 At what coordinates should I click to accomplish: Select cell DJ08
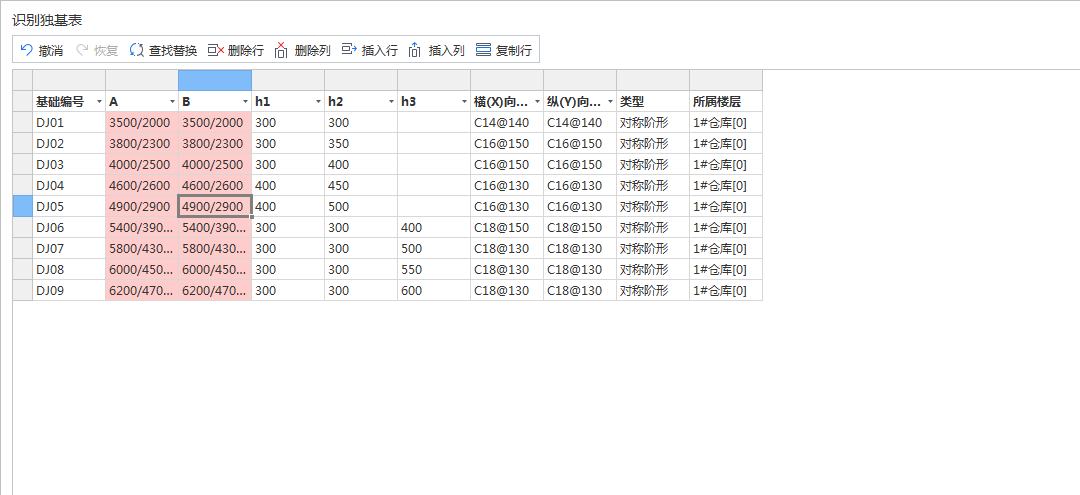coord(69,270)
